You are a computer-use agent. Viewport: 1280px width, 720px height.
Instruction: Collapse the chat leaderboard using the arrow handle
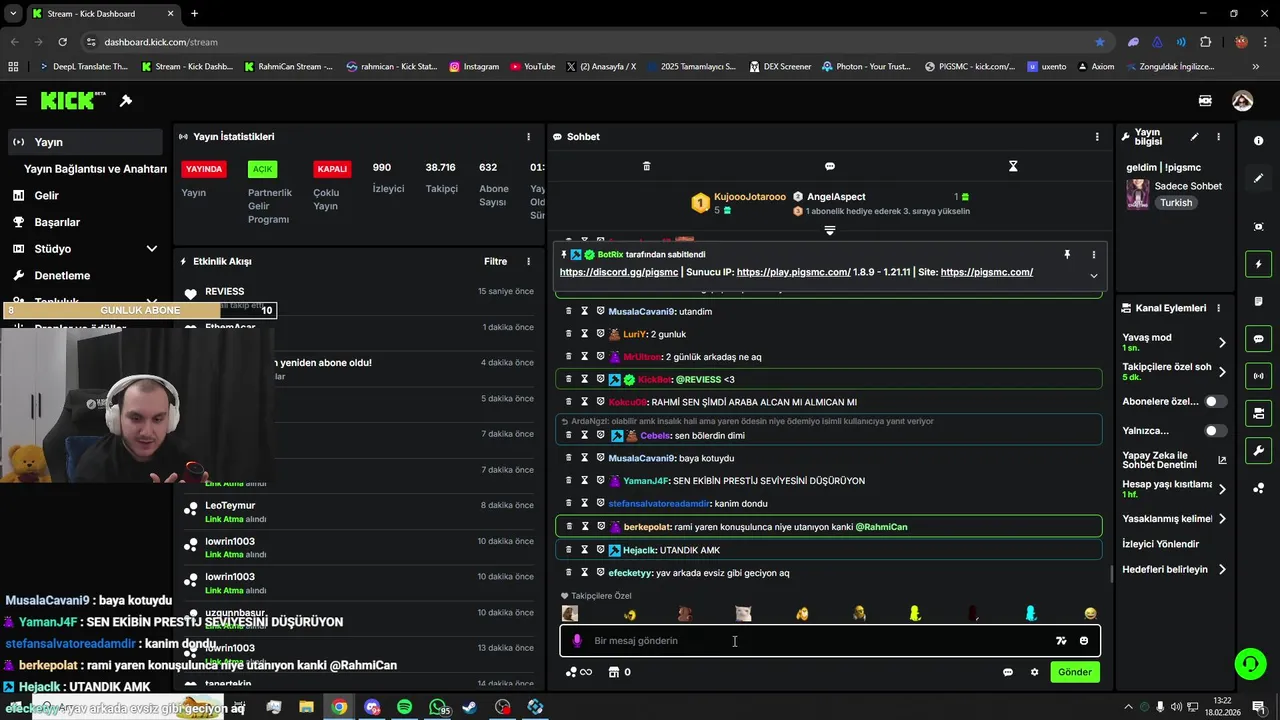pyautogui.click(x=830, y=231)
